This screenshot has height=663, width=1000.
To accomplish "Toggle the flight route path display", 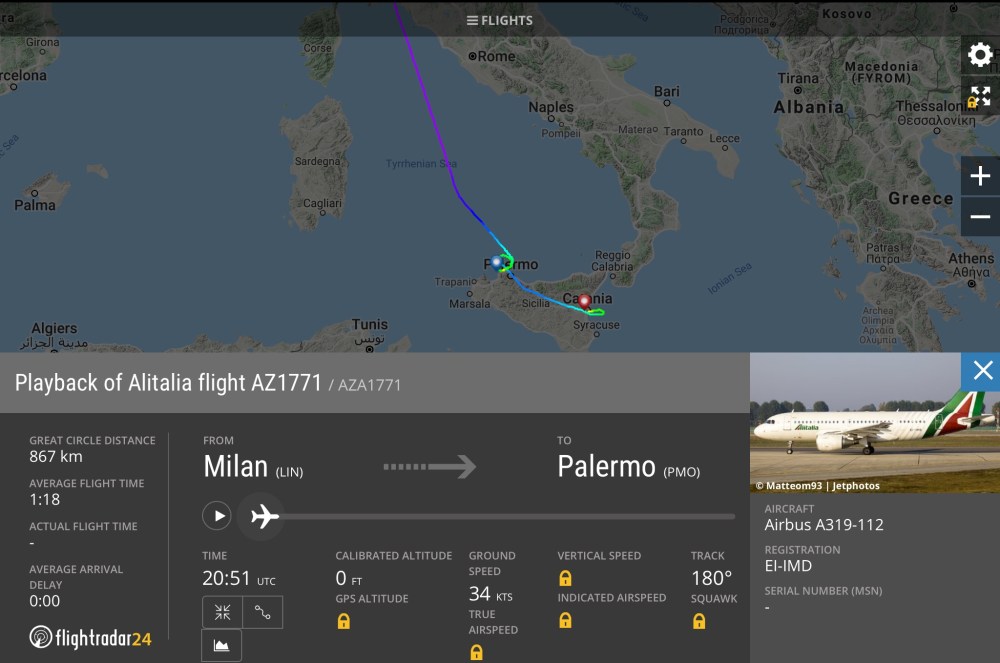I will tap(263, 612).
